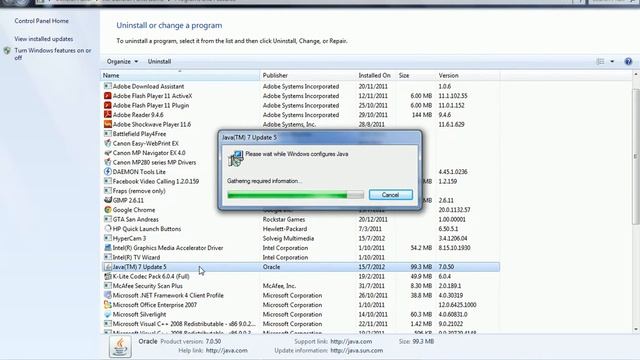
Task: Click the change view icon
Action: coord(600,62)
